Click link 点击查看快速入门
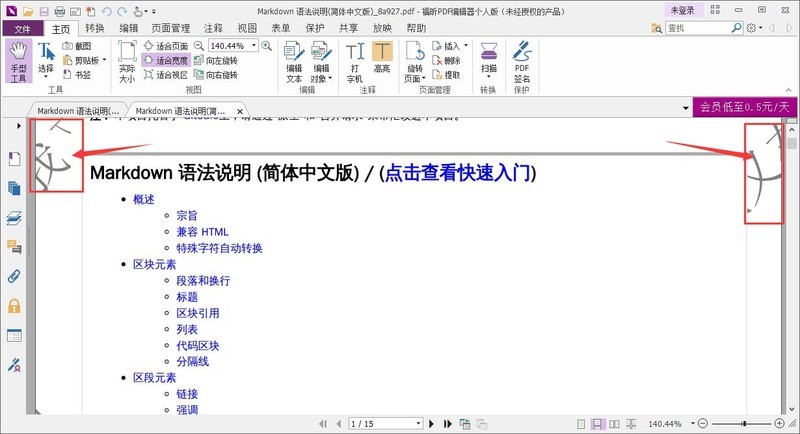The width and height of the screenshot is (800, 434). [x=458, y=173]
